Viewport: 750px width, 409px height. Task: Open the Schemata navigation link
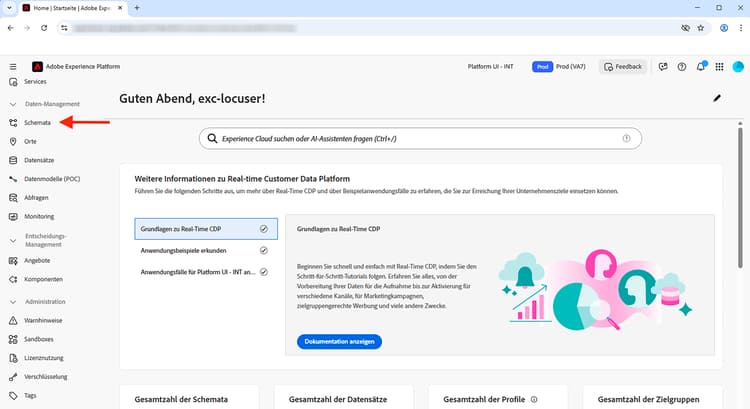click(37, 123)
